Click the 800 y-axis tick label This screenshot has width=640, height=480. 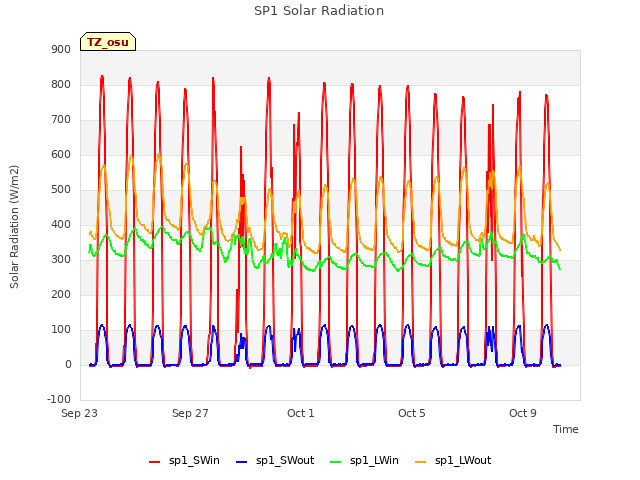tap(61, 84)
